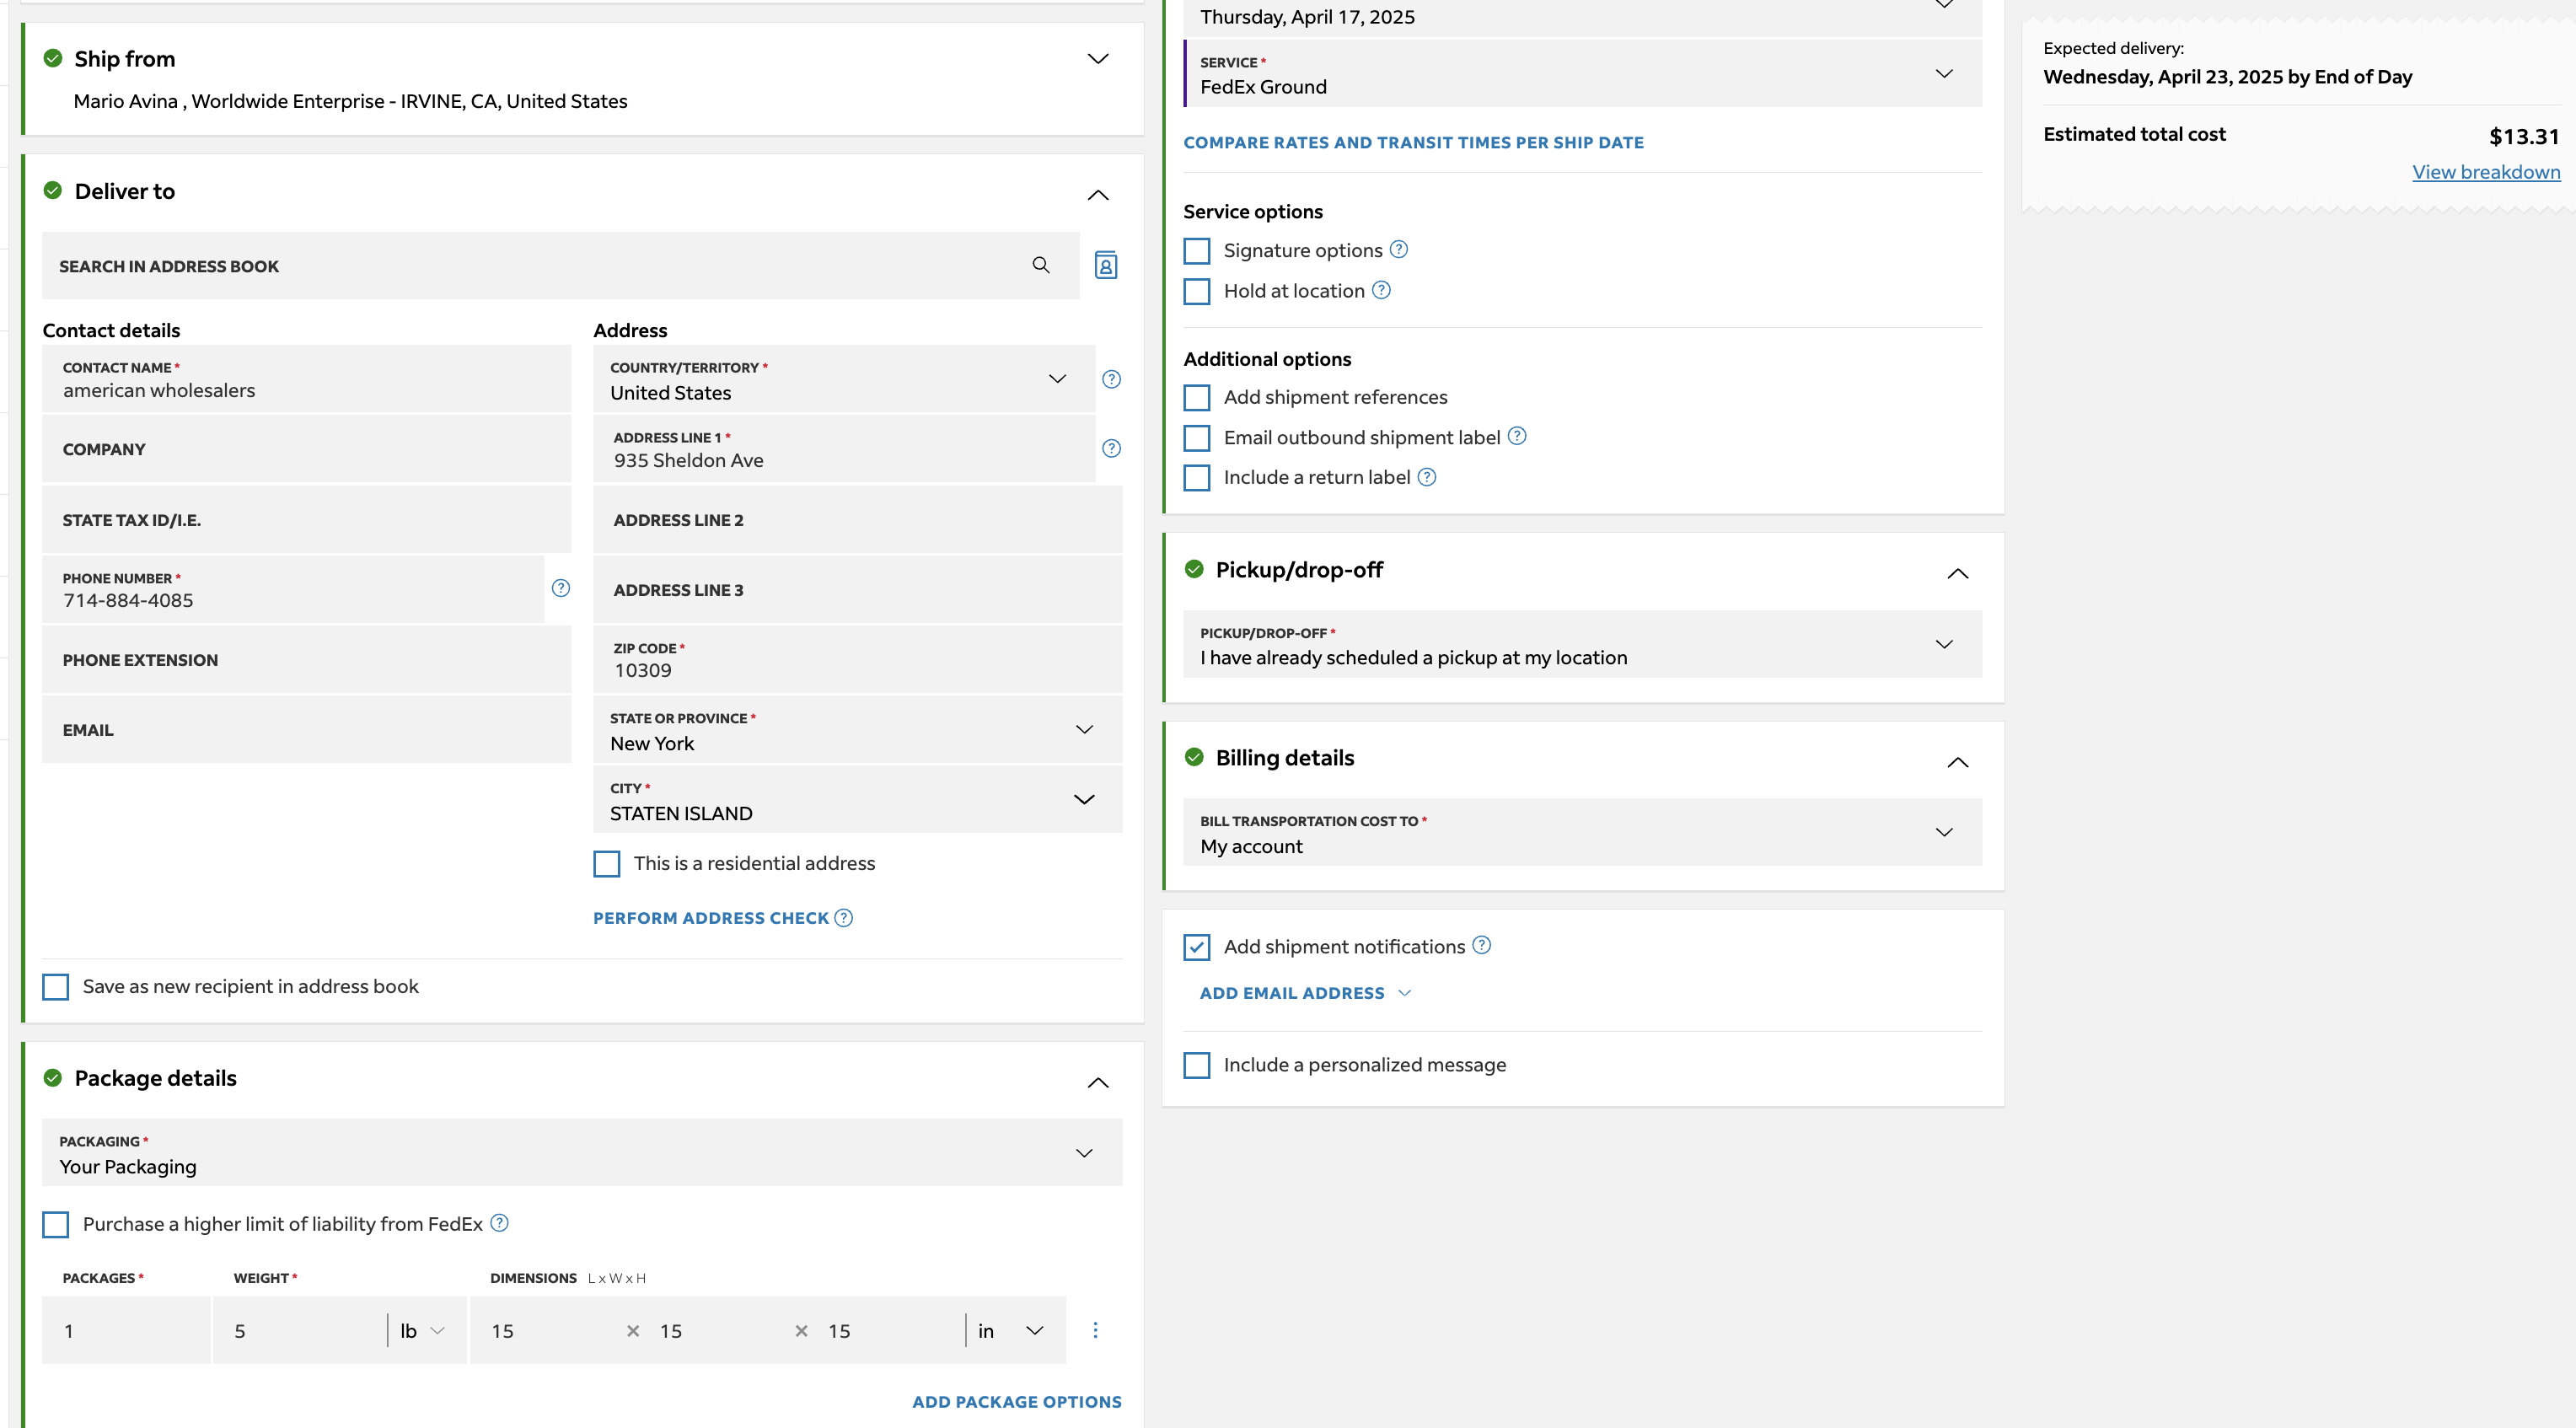Check Save as new recipient in address book

56,987
